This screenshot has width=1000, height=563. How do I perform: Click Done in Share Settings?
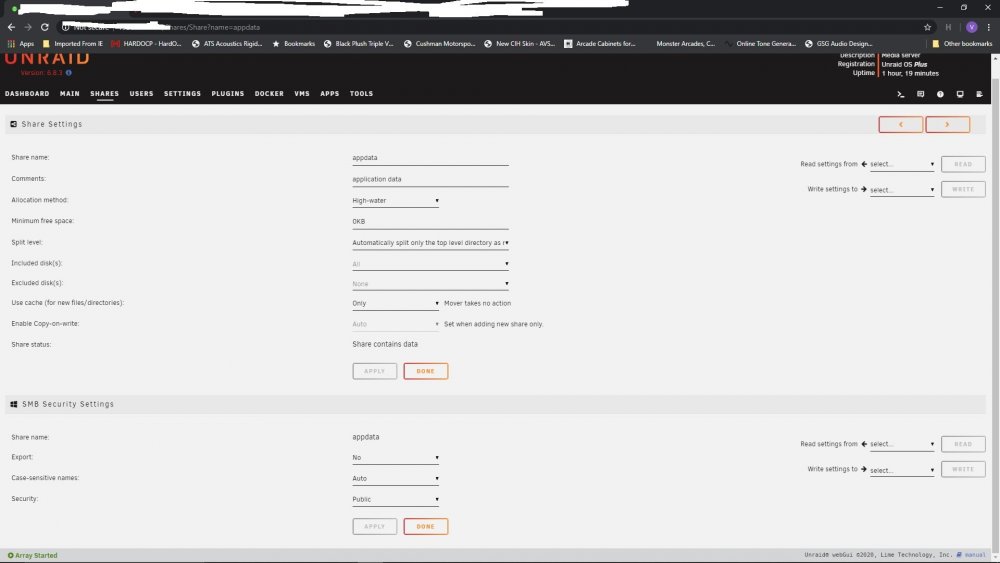(x=425, y=371)
